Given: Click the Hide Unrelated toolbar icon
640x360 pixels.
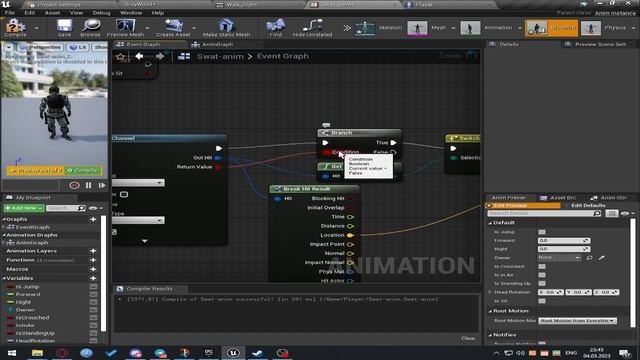Looking at the screenshot, I should tap(312, 27).
